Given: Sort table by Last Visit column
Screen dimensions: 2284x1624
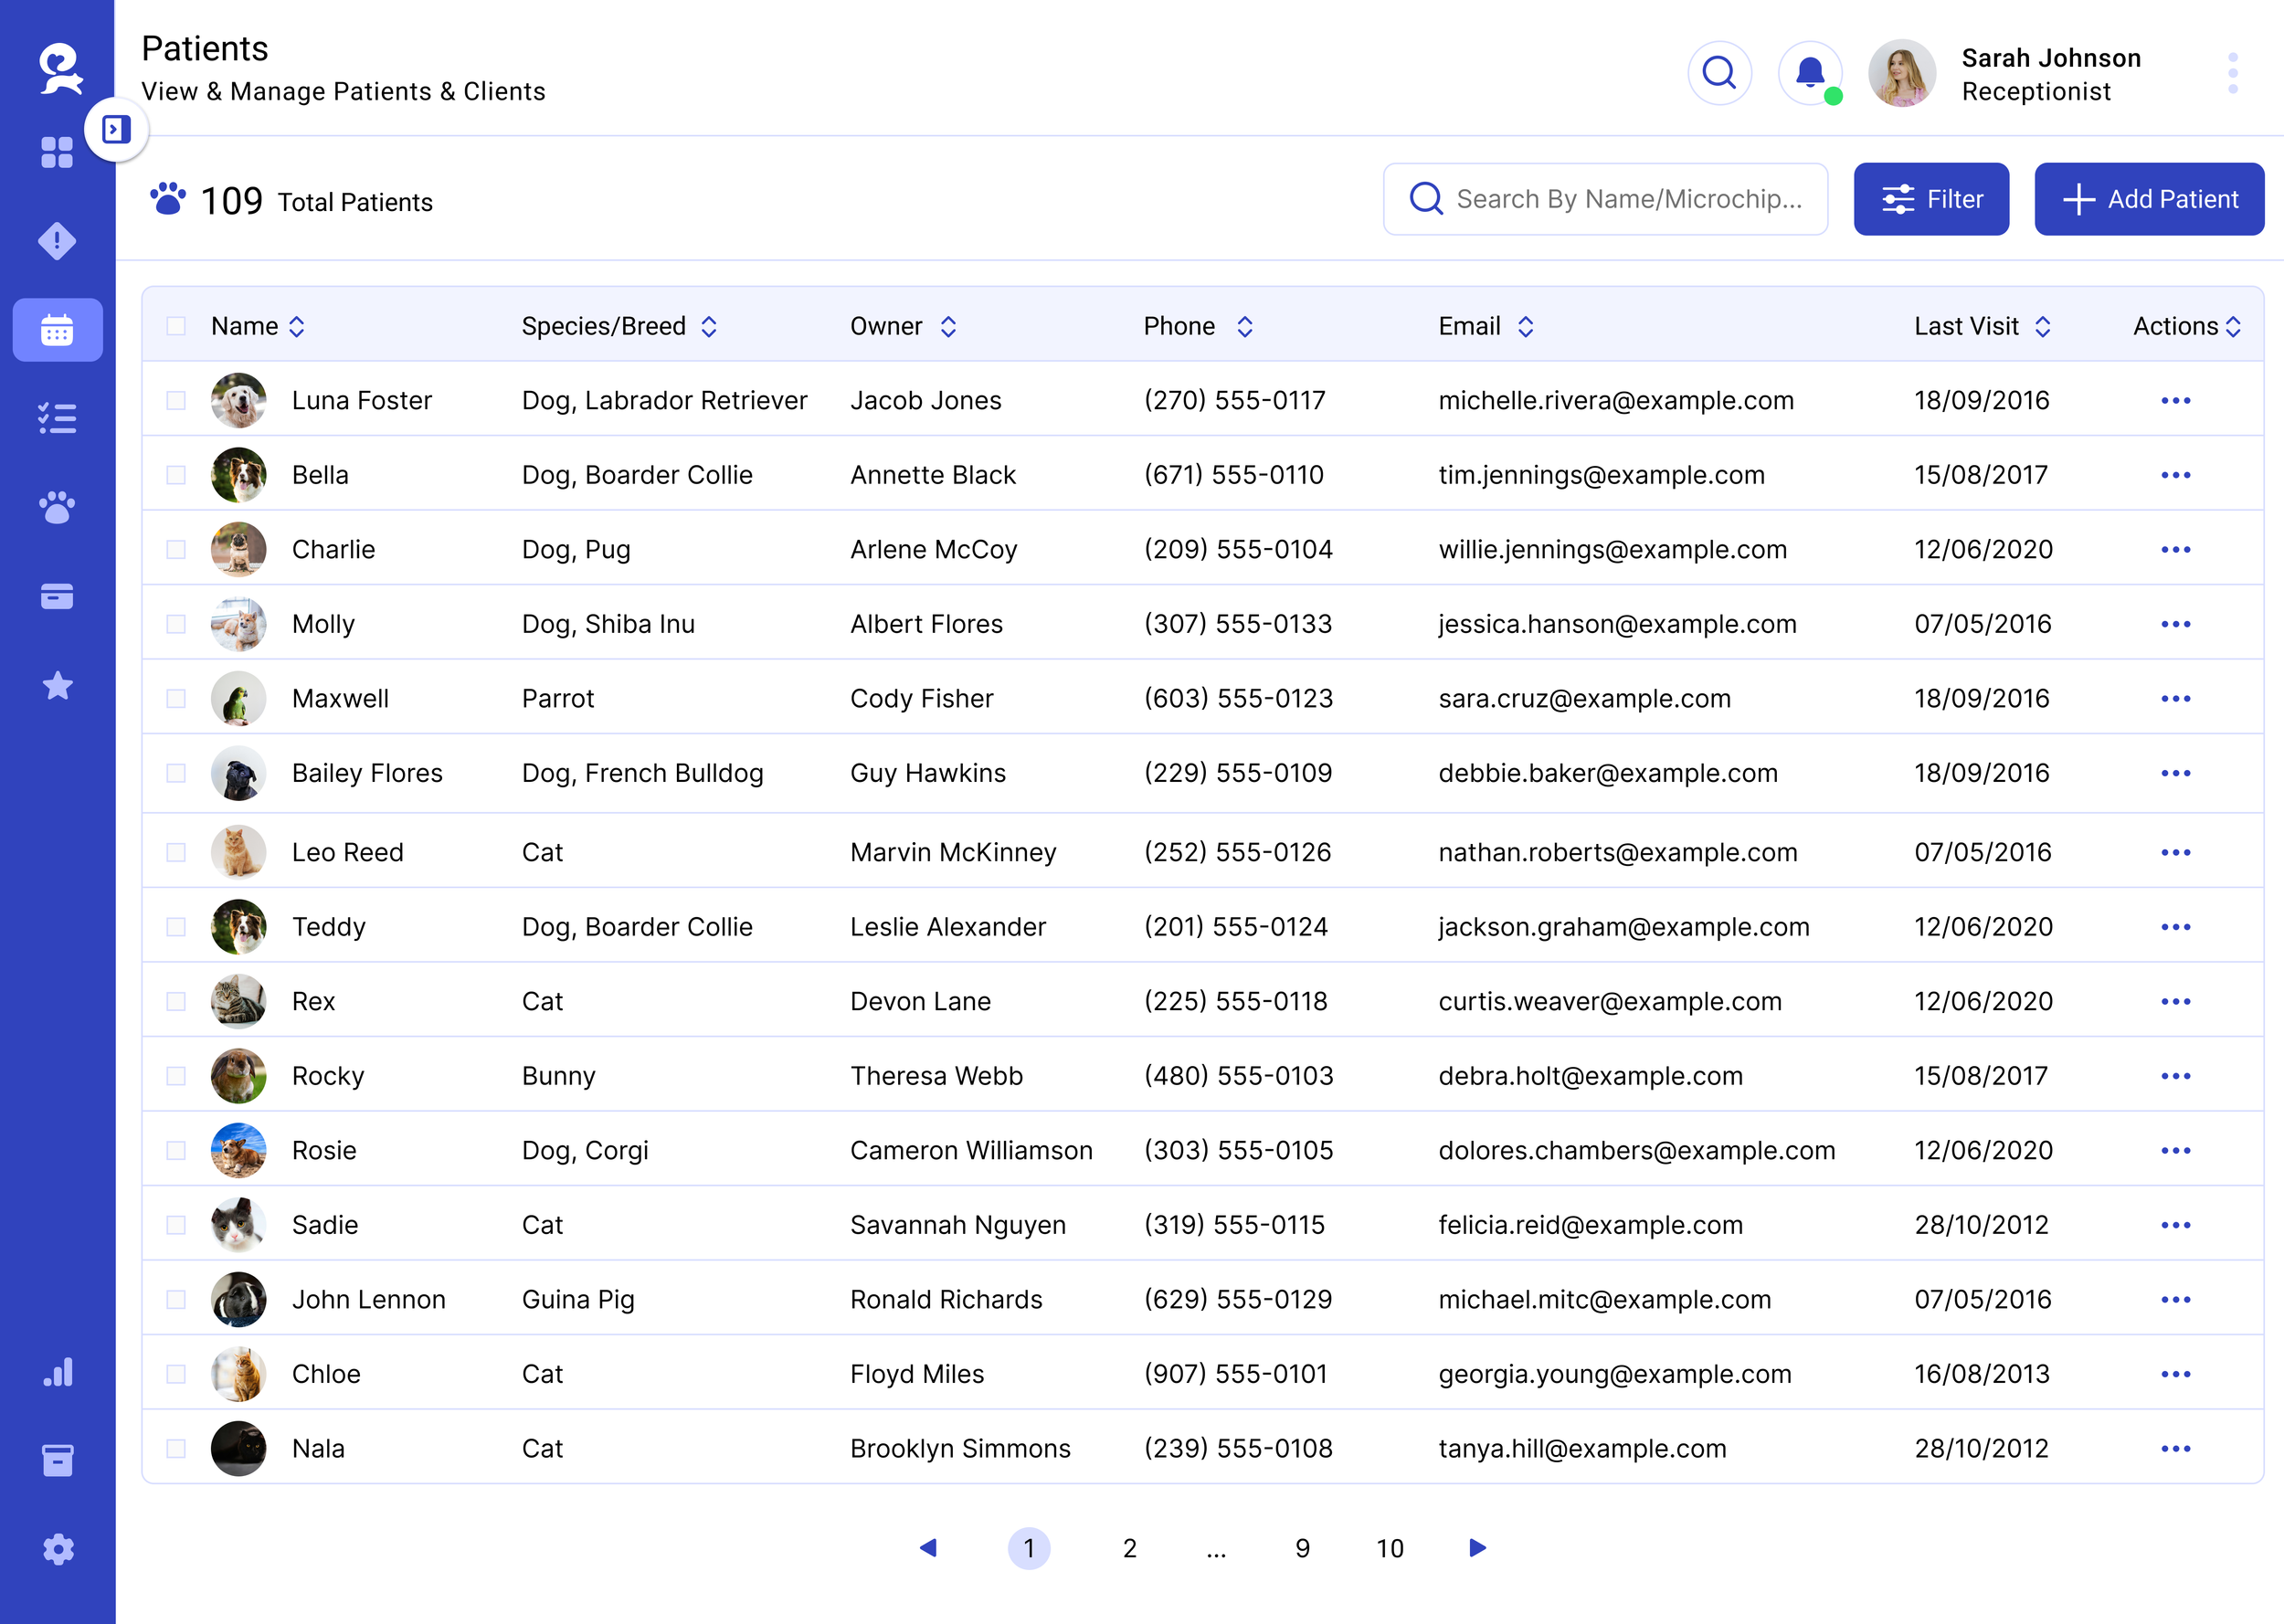Looking at the screenshot, I should coord(2042,327).
